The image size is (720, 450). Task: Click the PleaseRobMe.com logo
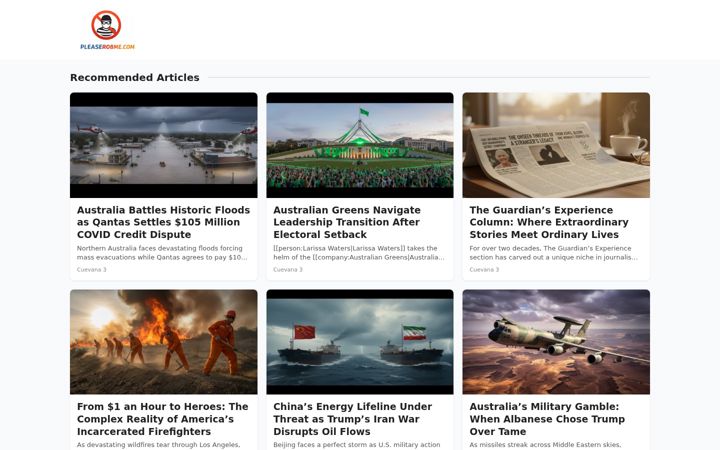107,30
